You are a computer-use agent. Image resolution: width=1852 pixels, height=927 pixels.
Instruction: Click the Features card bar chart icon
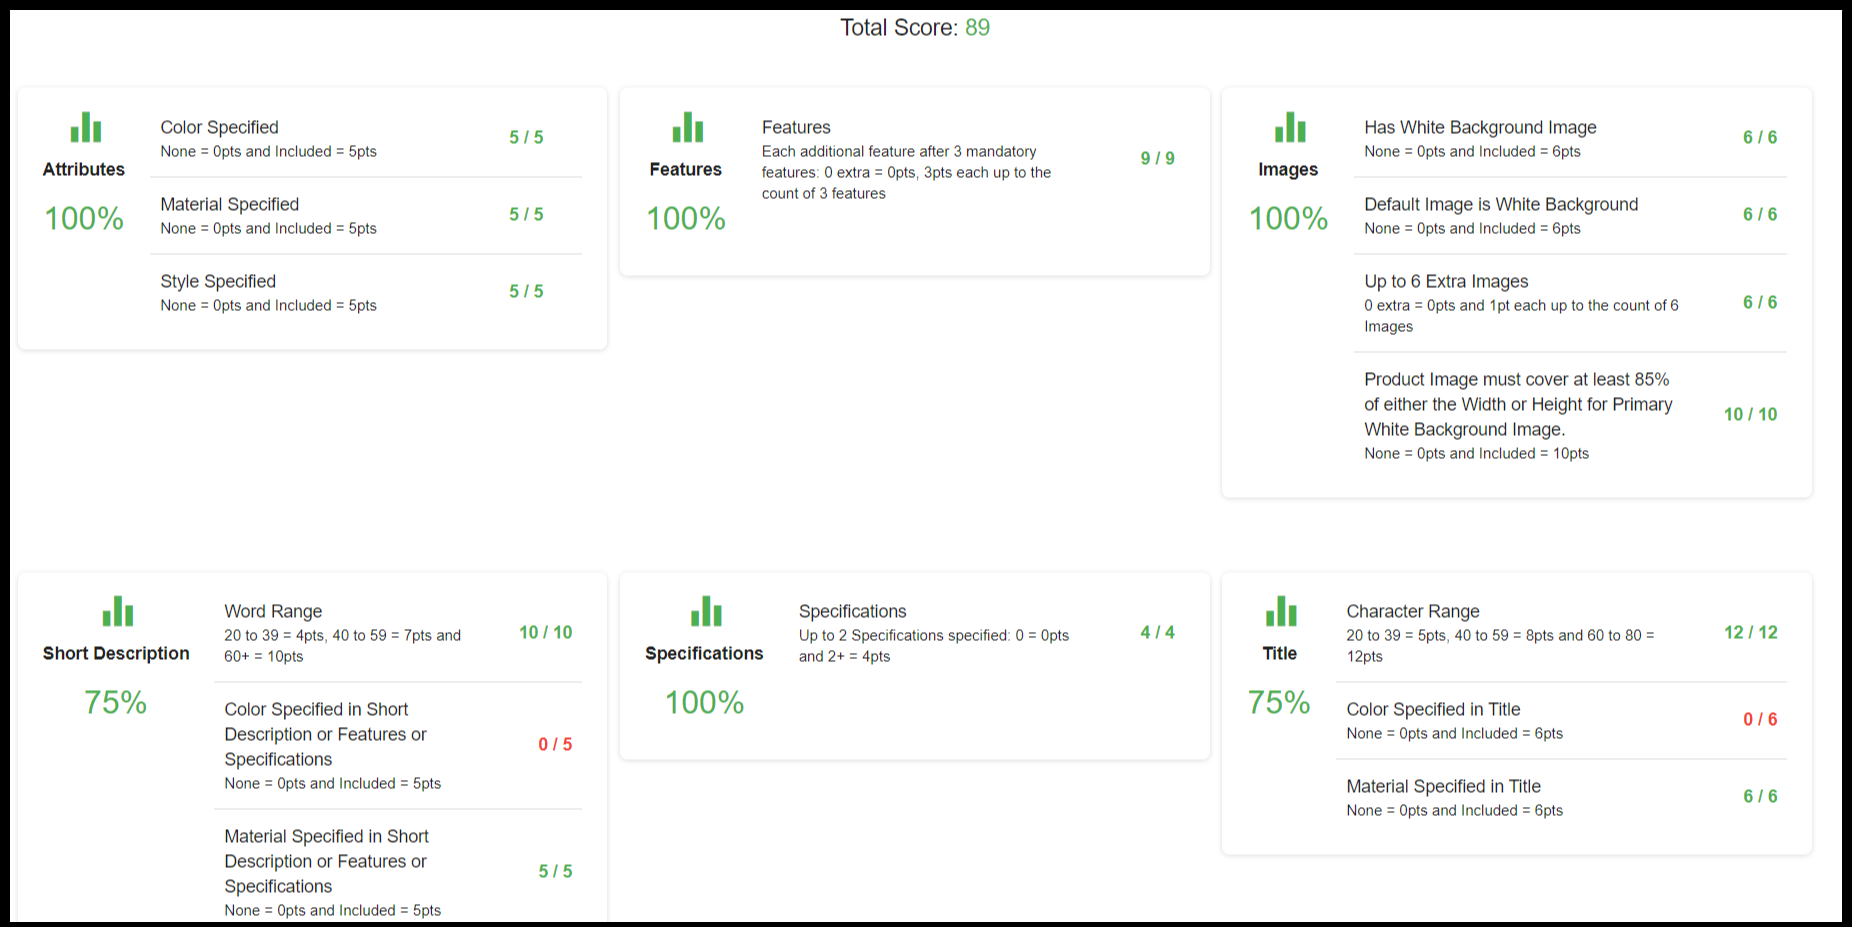point(688,127)
